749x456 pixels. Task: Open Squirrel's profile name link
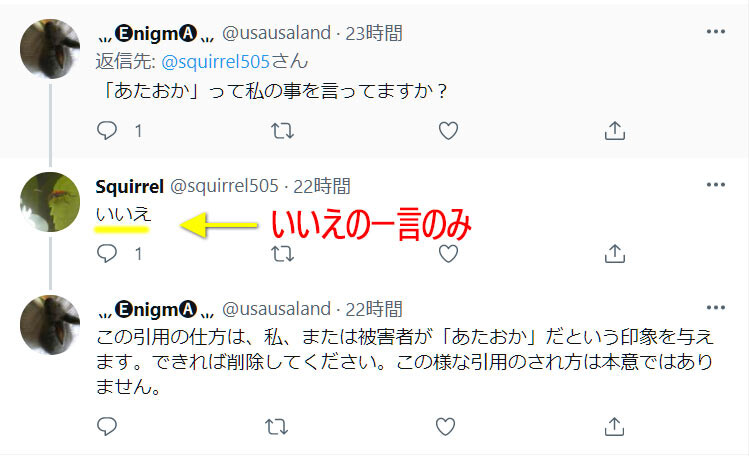129,186
